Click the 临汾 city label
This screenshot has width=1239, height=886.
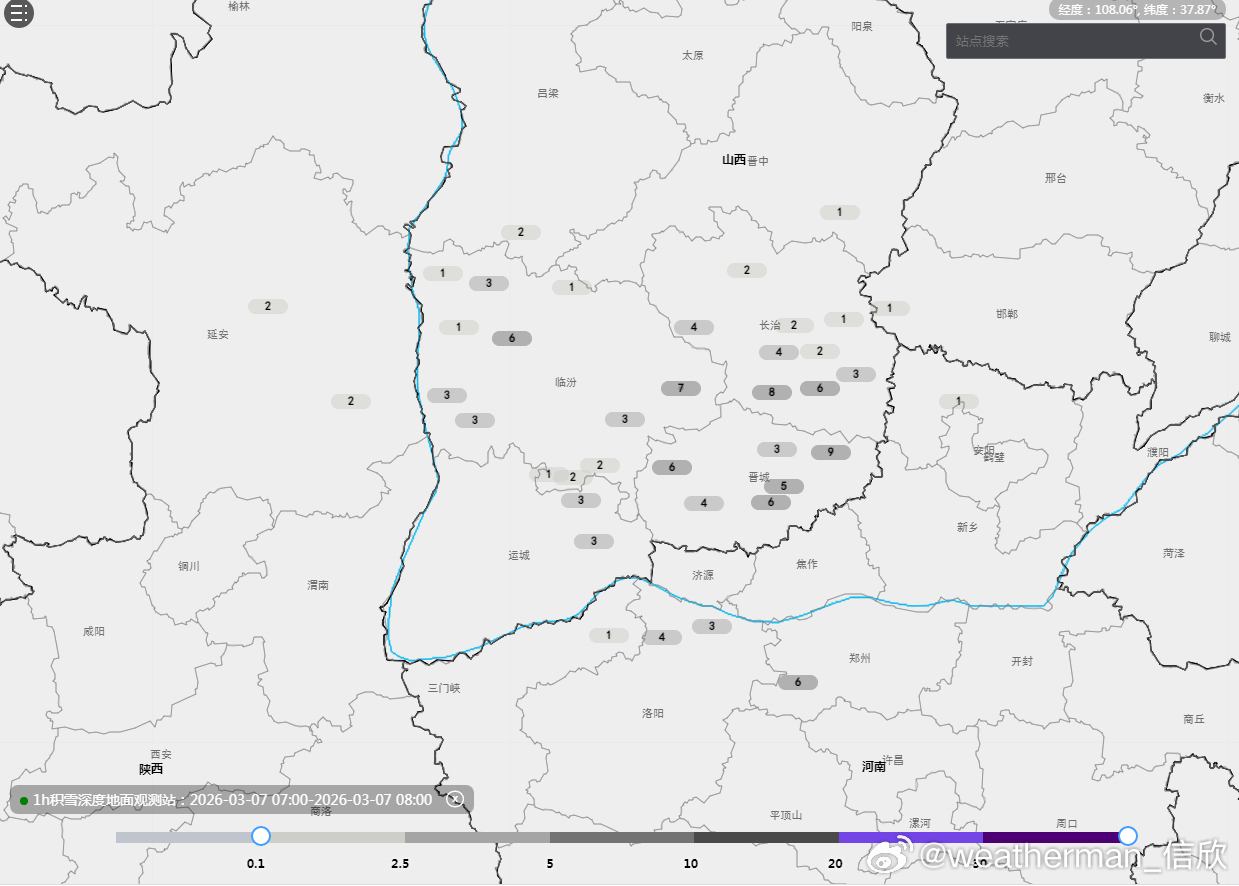(x=566, y=382)
